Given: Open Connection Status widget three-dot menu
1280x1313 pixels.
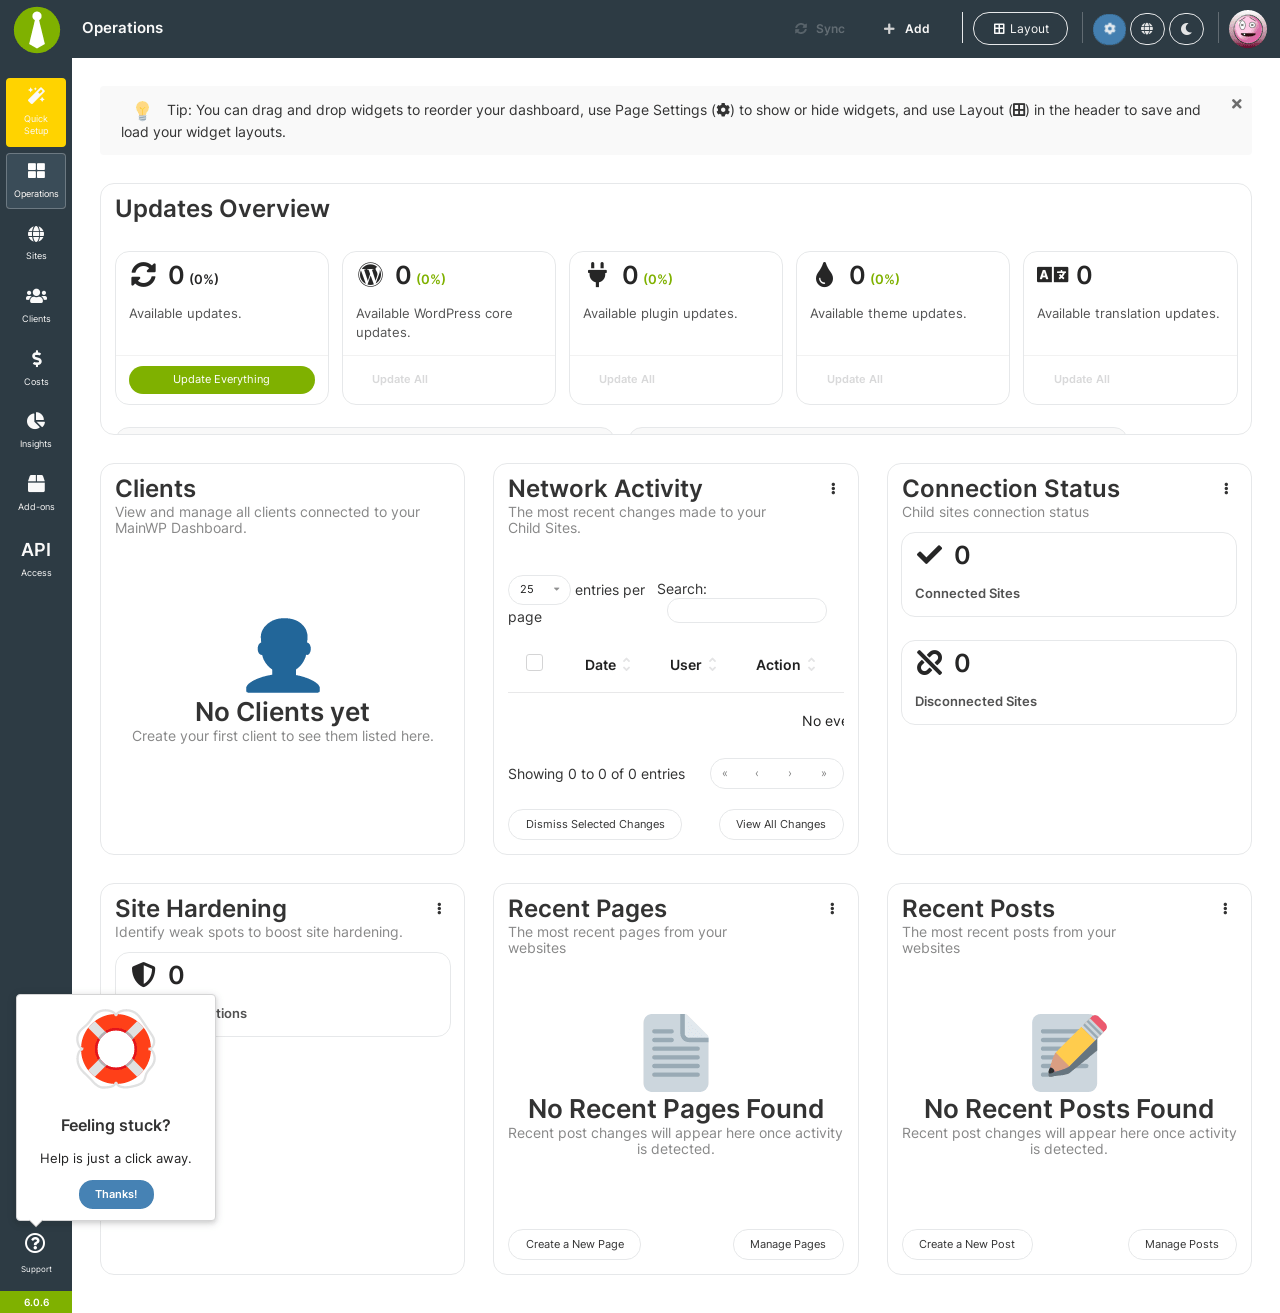Looking at the screenshot, I should tap(1226, 489).
